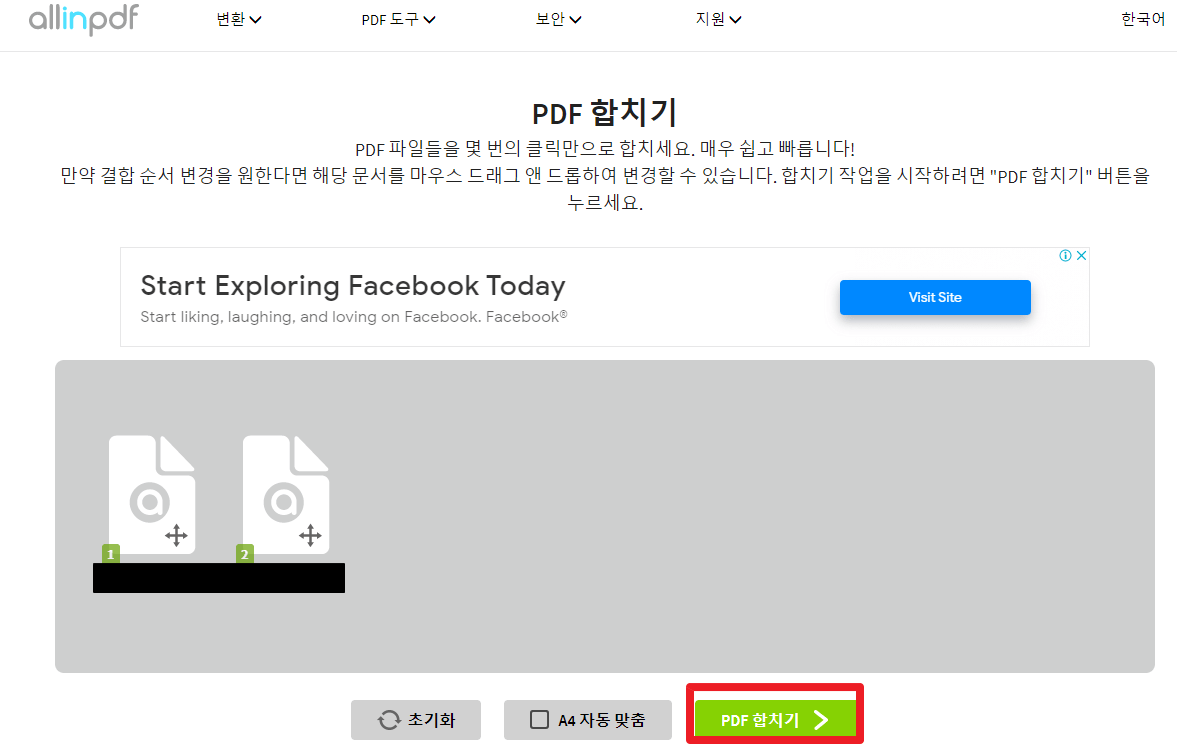Screen dimensions: 1177x749
Task: Enable the A4 자동 맞춤 checkbox
Action: coord(539,720)
